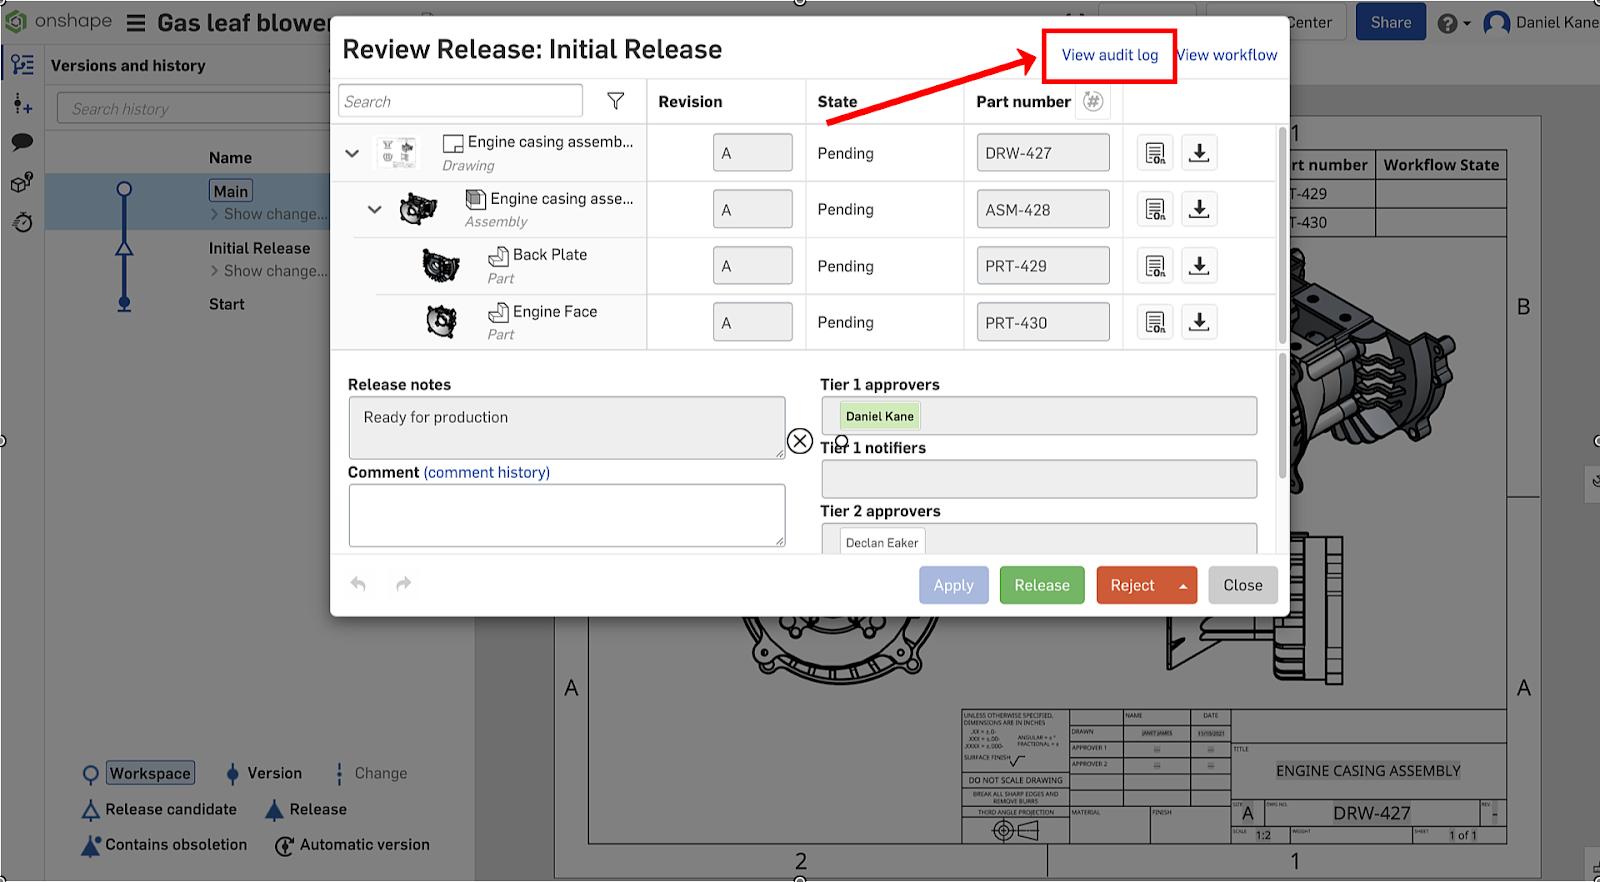The height and width of the screenshot is (882, 1600).
Task: Click the Comment text box
Action: (566, 515)
